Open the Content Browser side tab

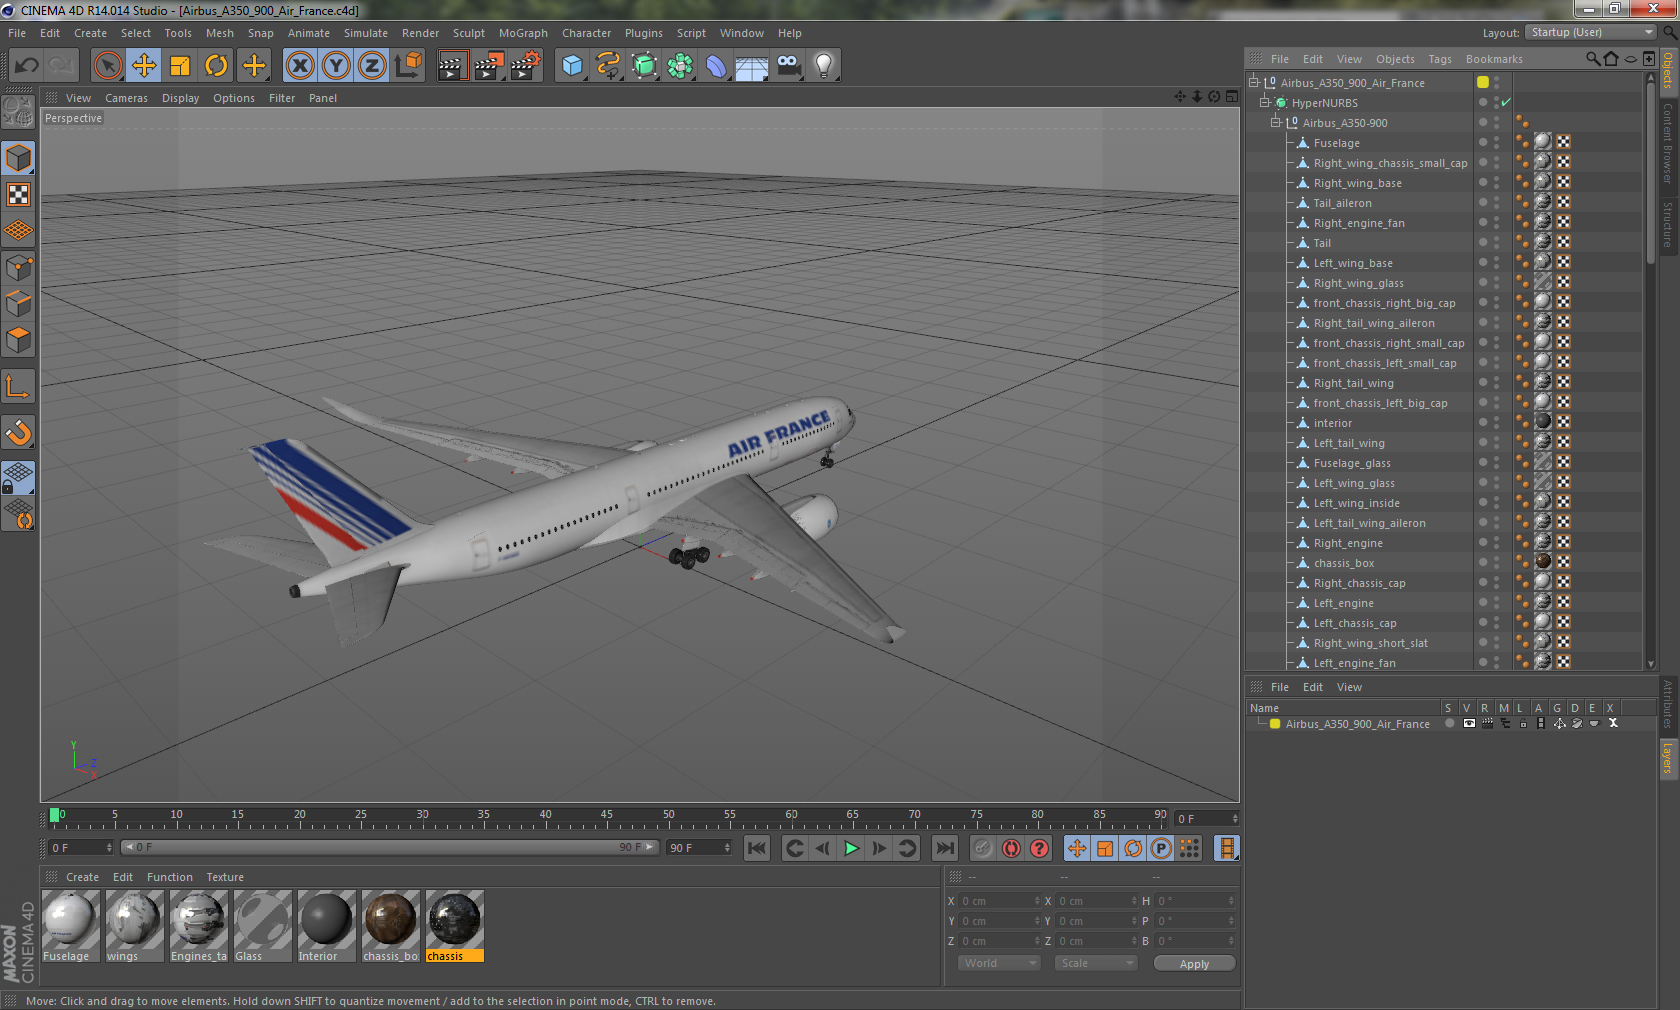[1667, 142]
